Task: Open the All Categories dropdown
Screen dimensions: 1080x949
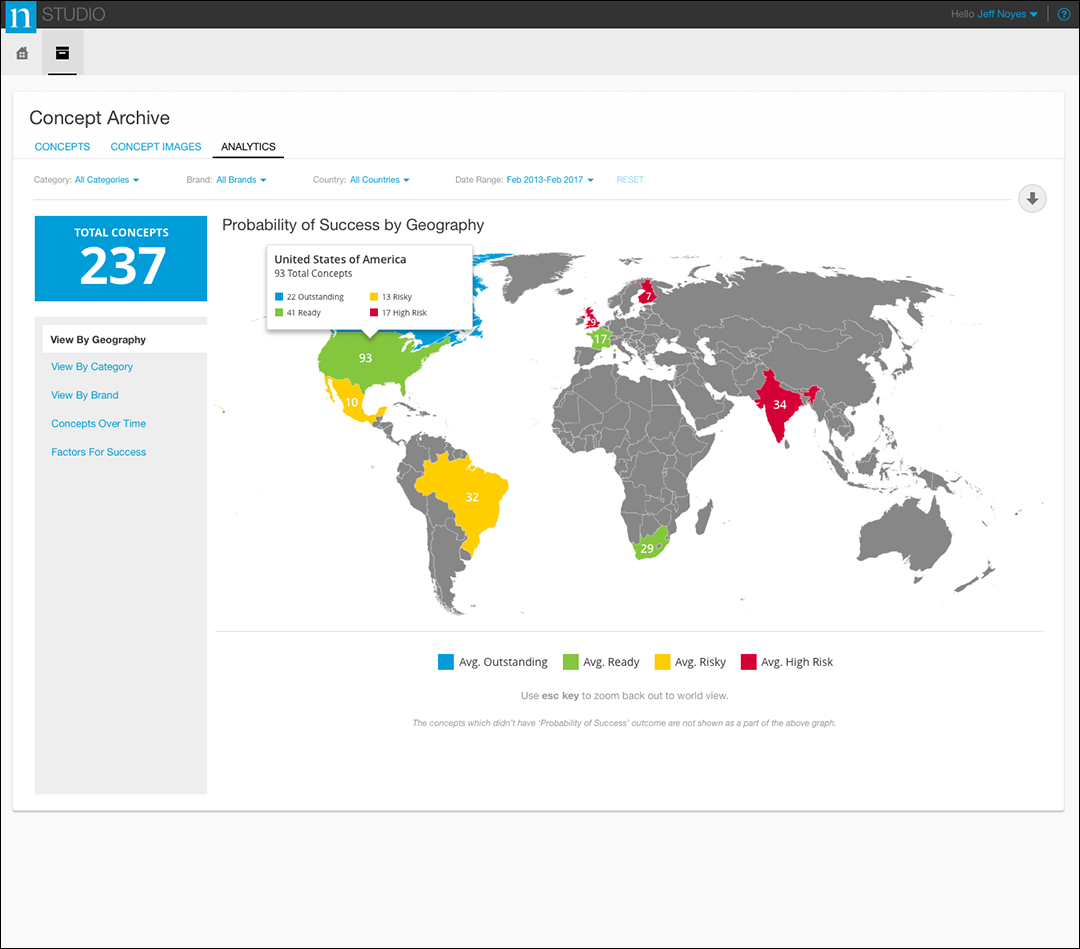Action: pyautogui.click(x=107, y=180)
